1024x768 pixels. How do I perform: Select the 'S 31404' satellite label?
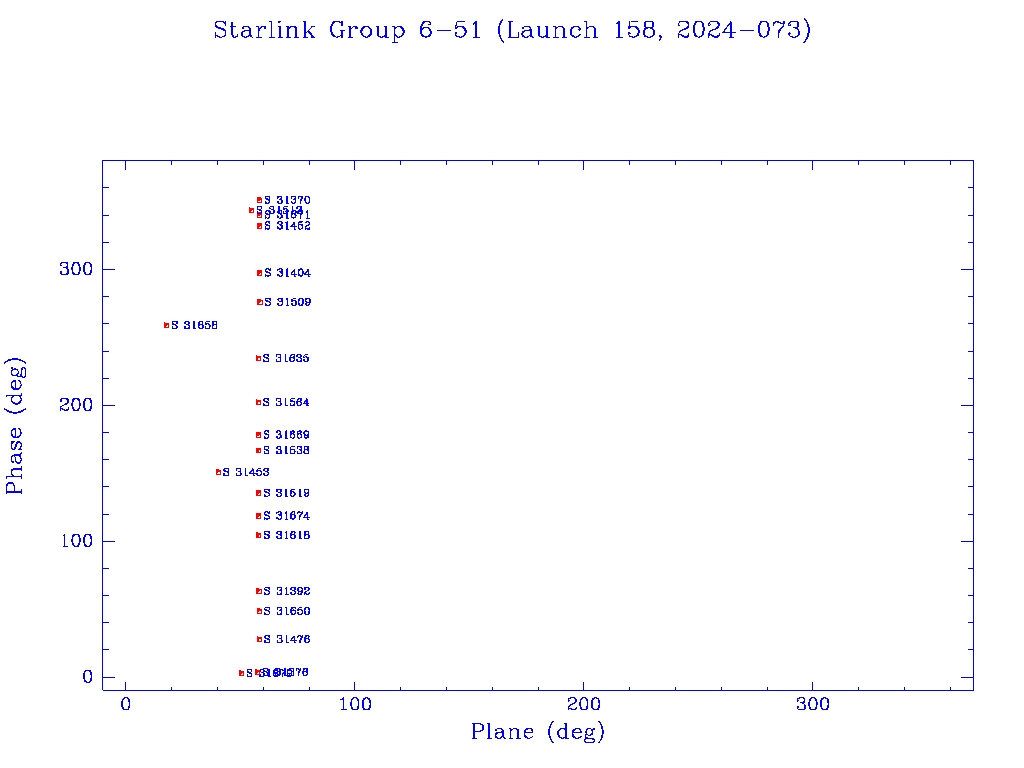pos(287,273)
